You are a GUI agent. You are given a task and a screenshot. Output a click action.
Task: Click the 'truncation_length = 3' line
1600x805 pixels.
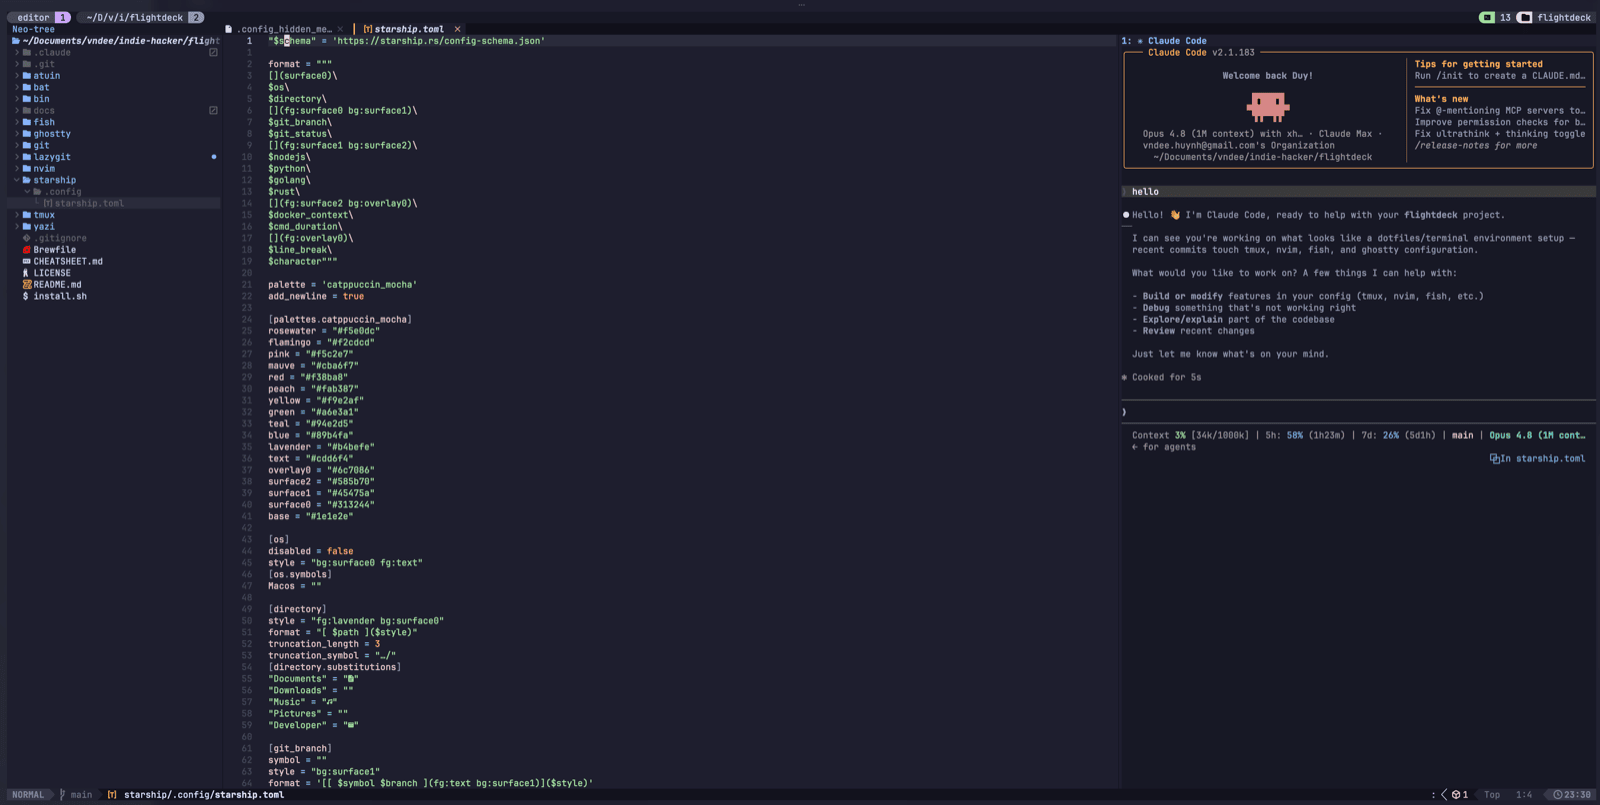tap(324, 644)
